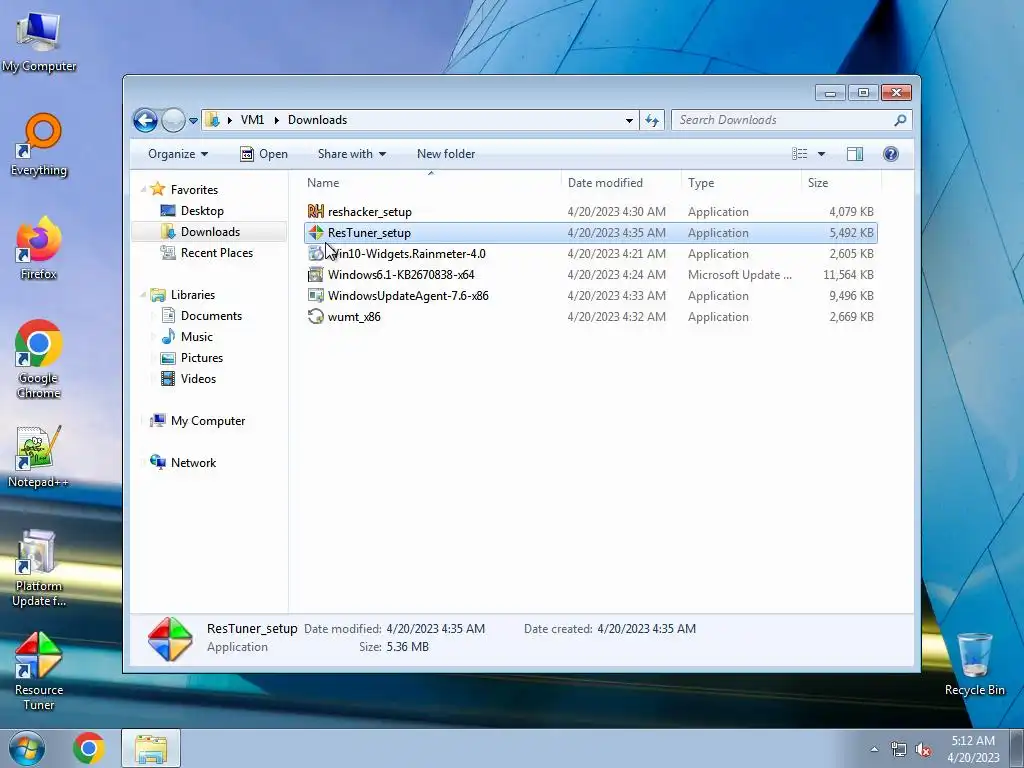This screenshot has width=1024, height=768.
Task: Open the view options dropdown arrow
Action: 822,154
